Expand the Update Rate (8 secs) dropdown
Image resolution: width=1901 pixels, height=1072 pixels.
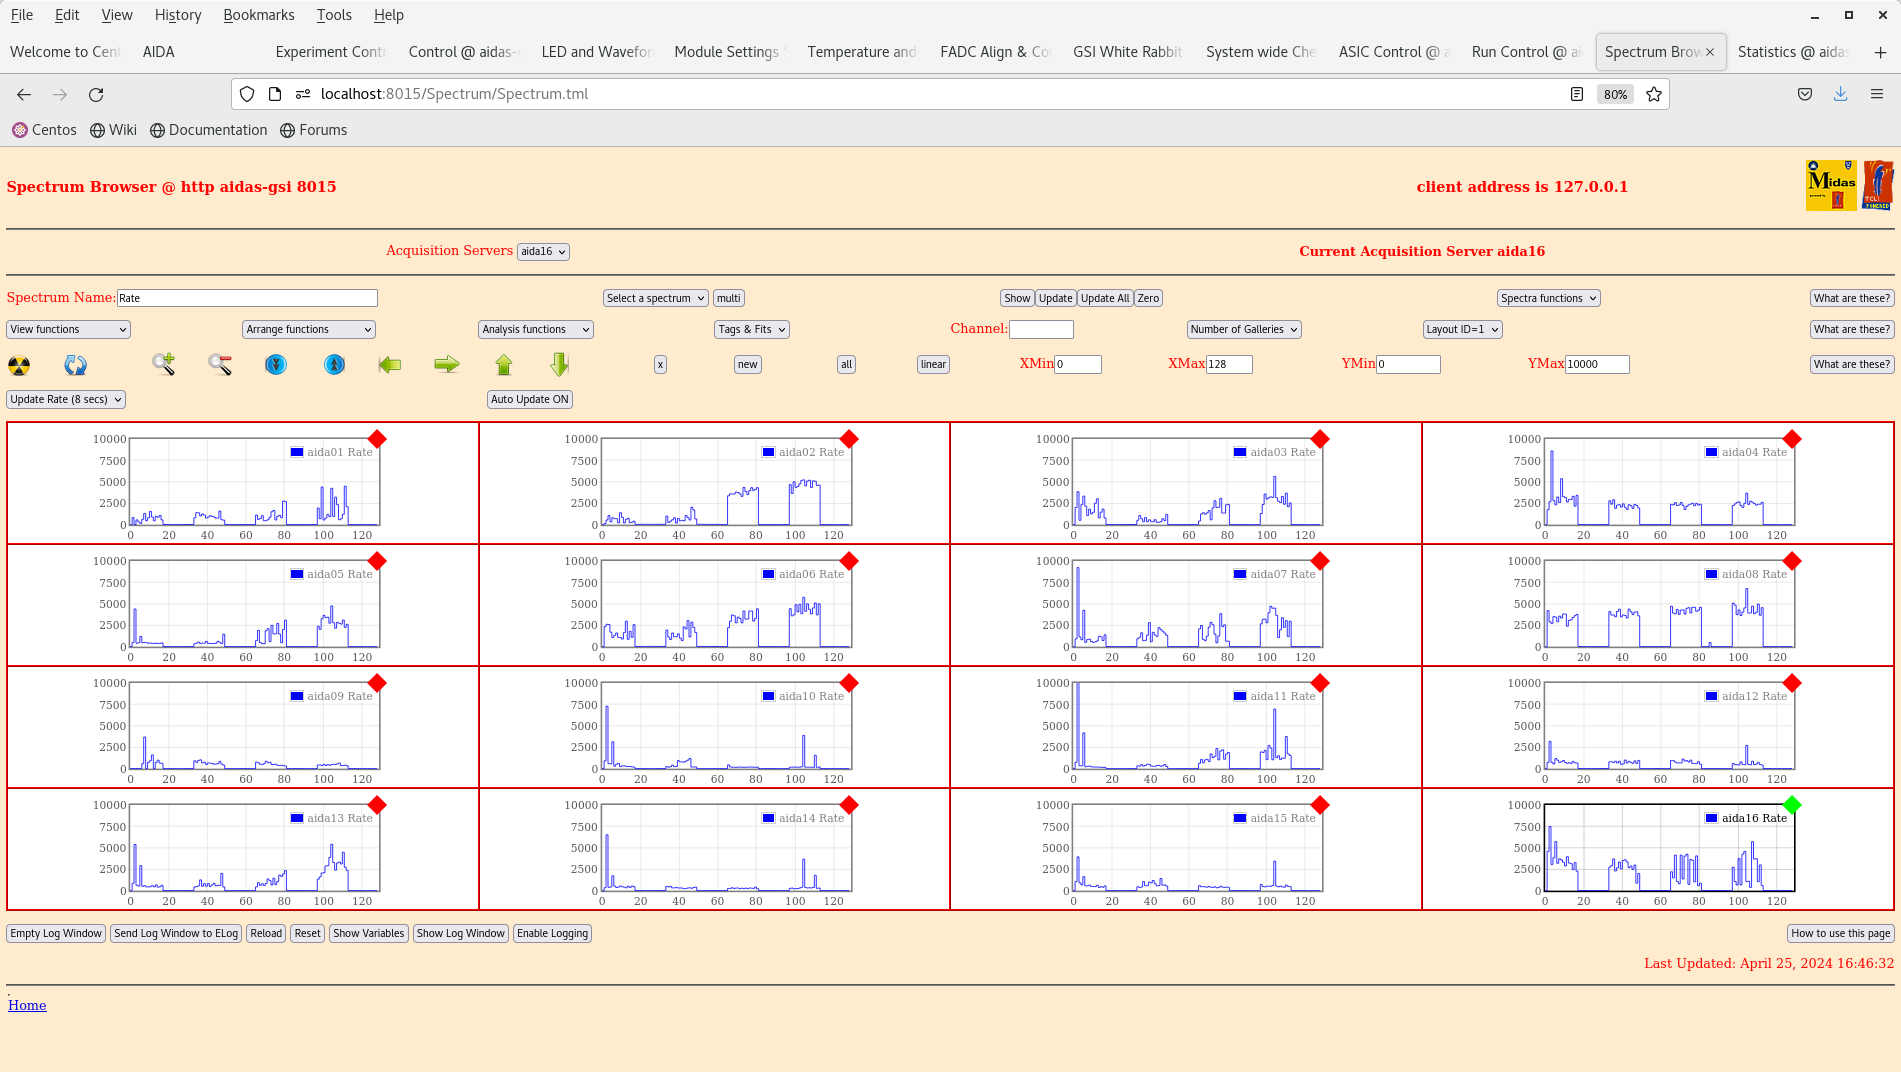[66, 399]
